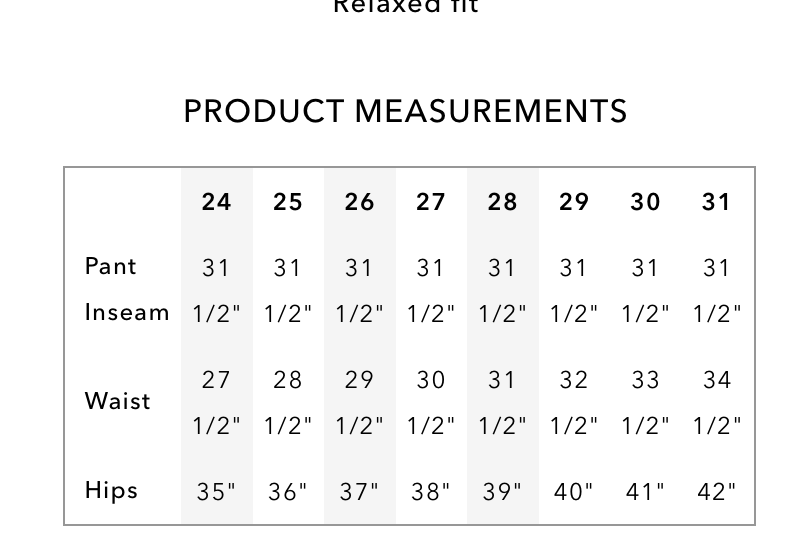Click the Relaxed fit text
794x536 pixels.
405,7
